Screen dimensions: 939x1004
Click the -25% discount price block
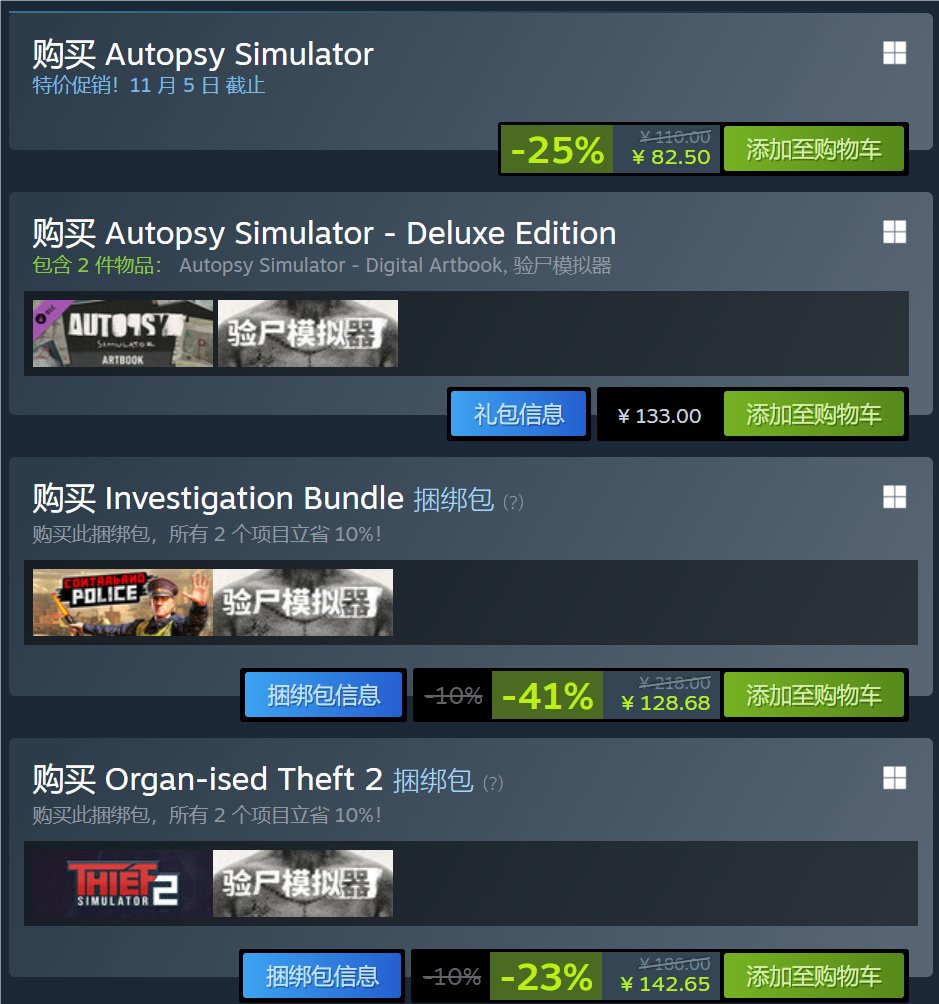[x=610, y=149]
